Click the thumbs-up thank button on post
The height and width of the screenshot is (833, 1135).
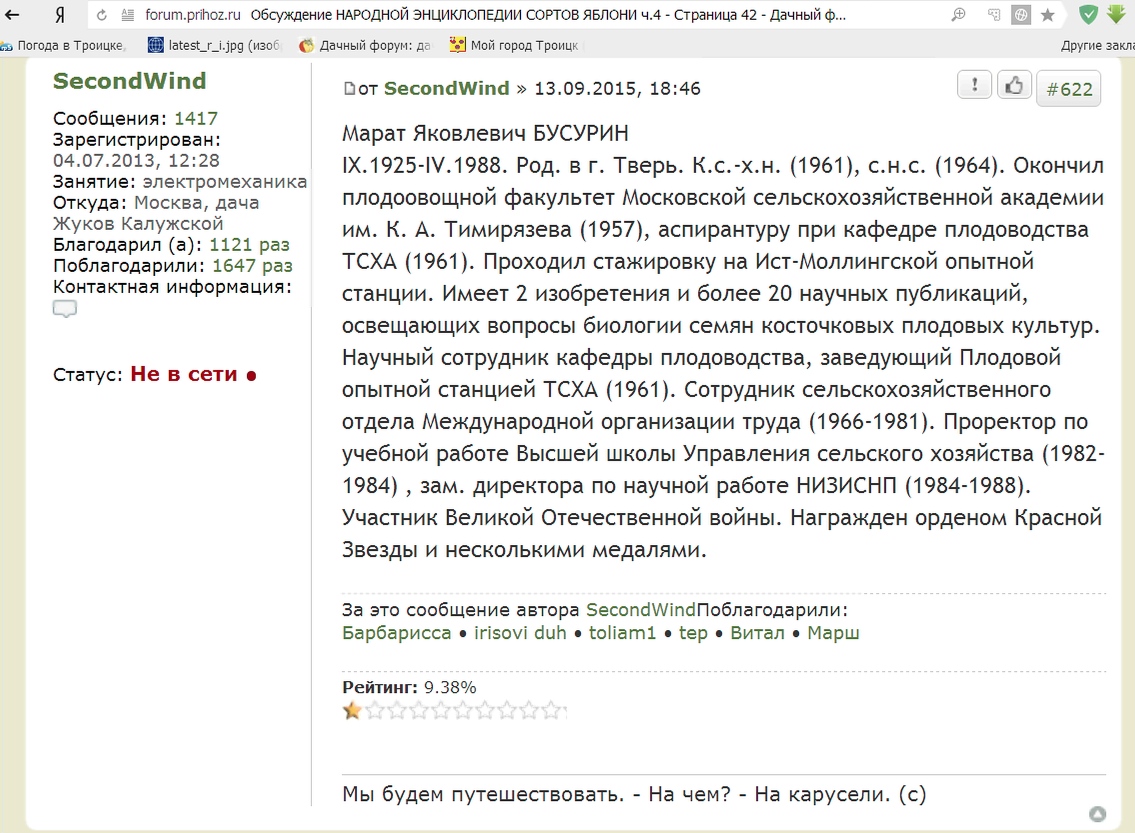tap(1014, 86)
